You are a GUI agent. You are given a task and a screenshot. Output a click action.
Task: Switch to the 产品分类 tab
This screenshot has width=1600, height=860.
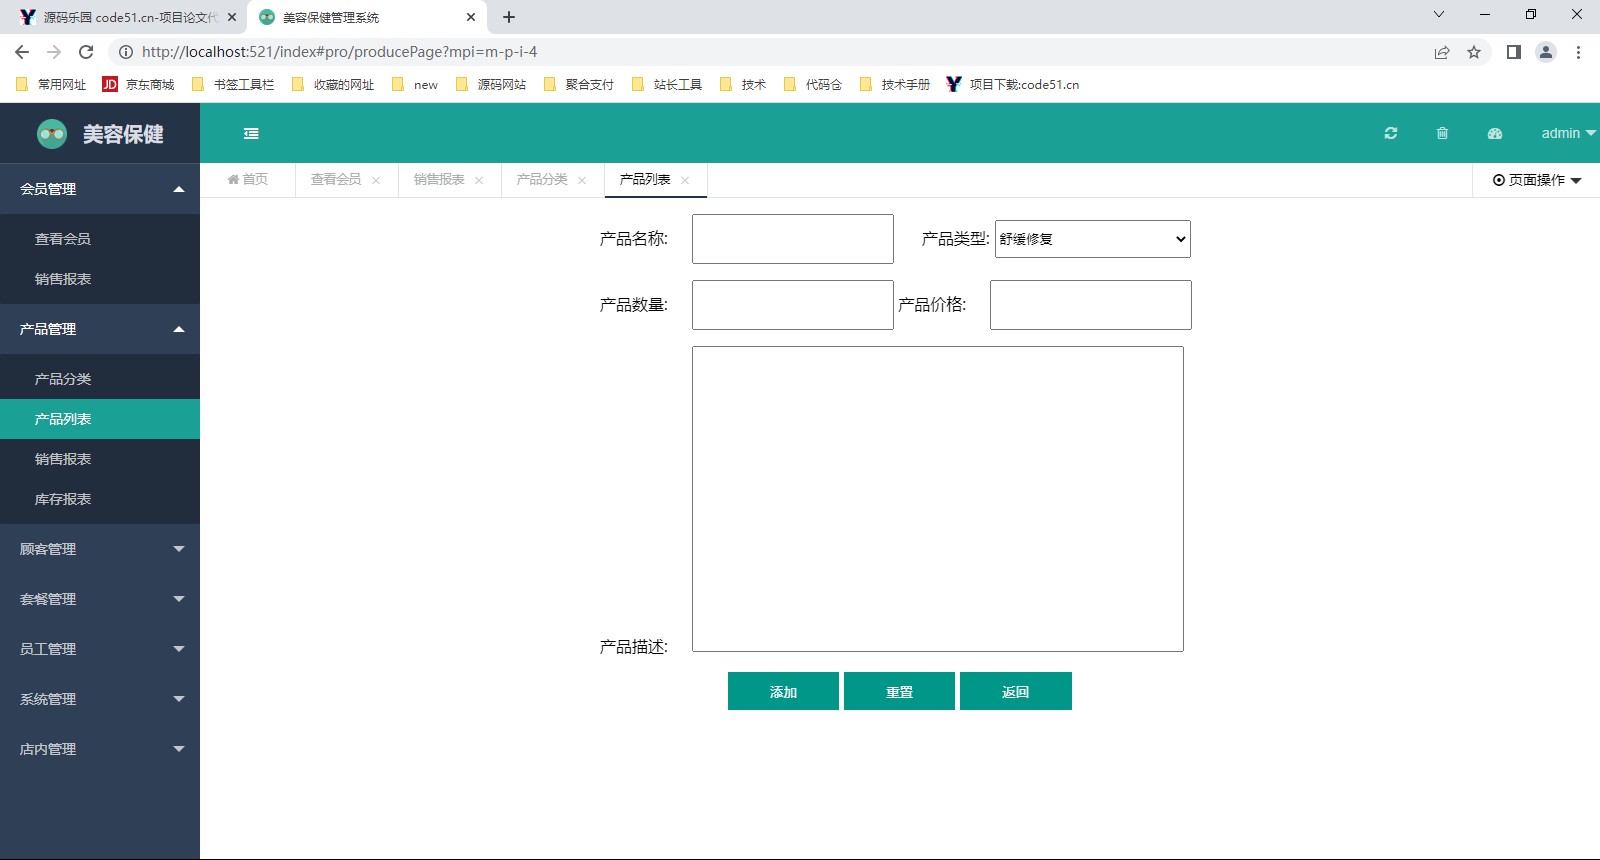click(x=542, y=180)
